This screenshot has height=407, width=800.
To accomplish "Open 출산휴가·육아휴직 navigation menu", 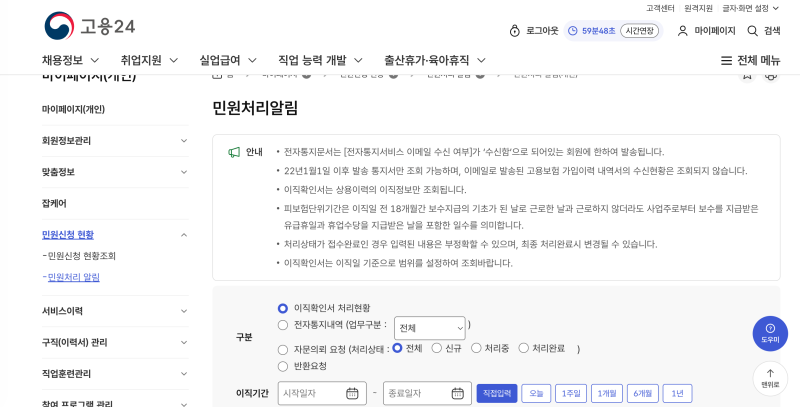I will point(435,60).
